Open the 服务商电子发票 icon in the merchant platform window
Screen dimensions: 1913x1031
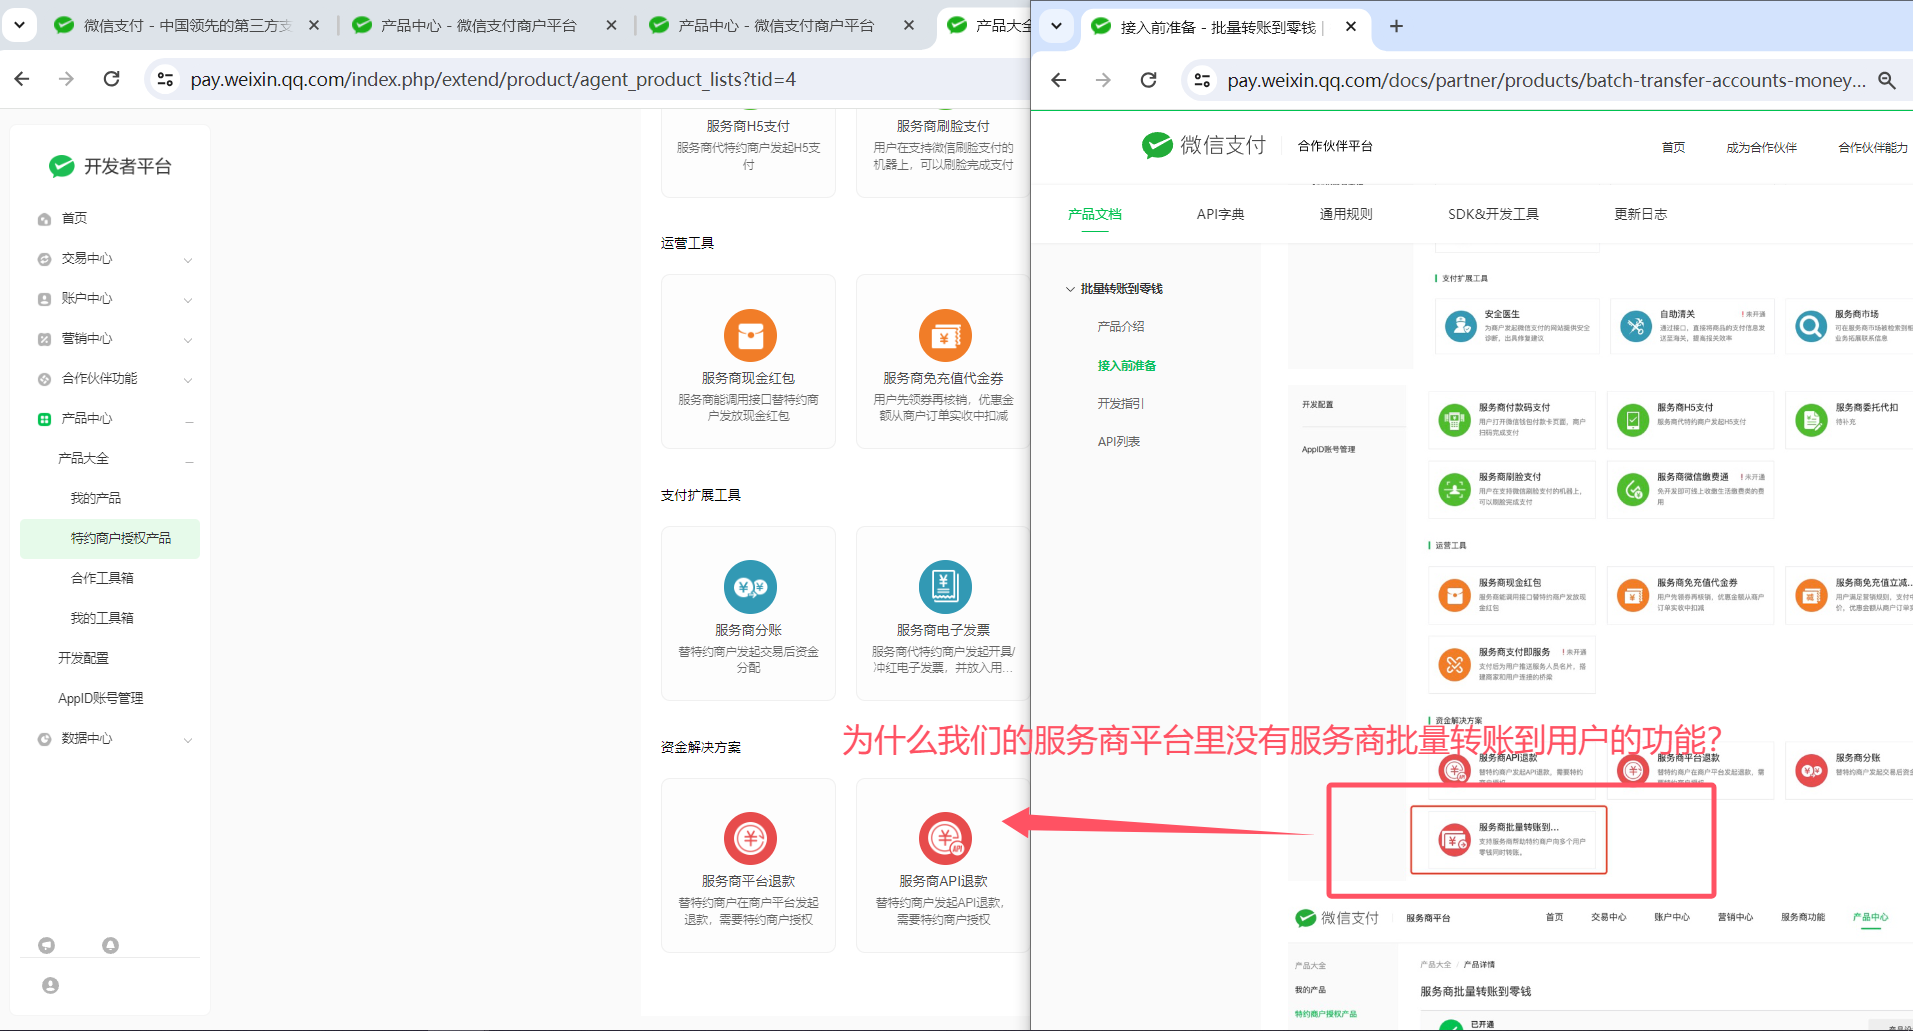point(945,587)
